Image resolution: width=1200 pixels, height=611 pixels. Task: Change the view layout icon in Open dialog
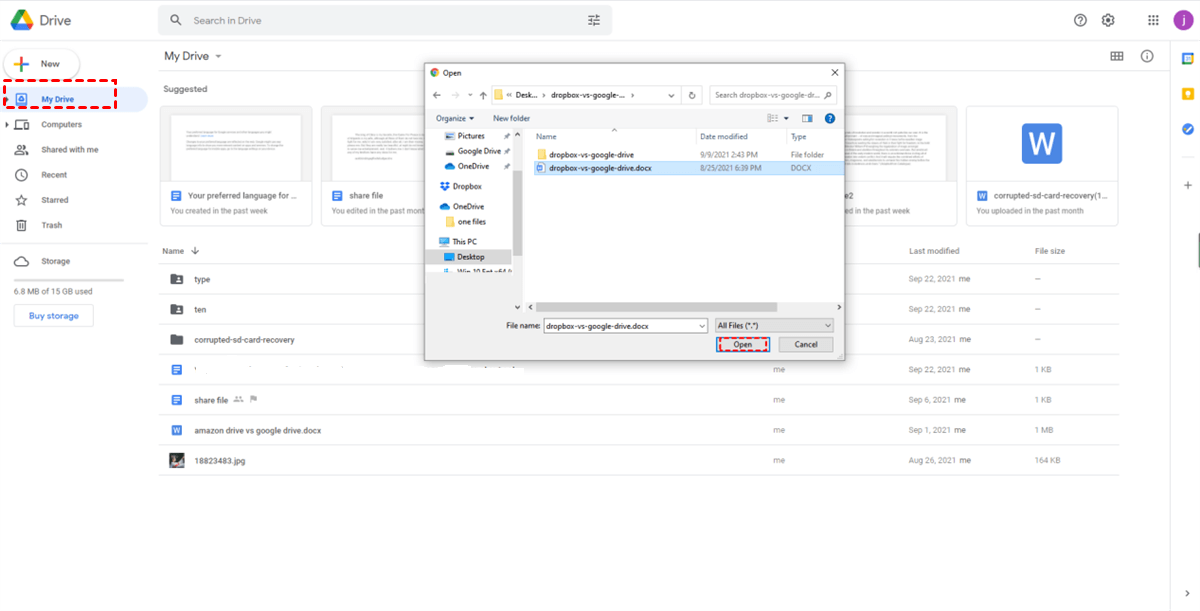pyautogui.click(x=772, y=118)
